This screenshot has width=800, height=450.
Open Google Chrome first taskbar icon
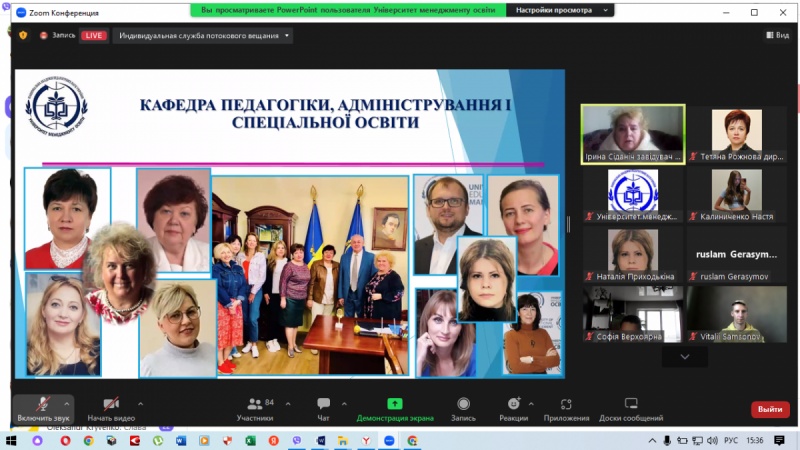[x=89, y=440]
